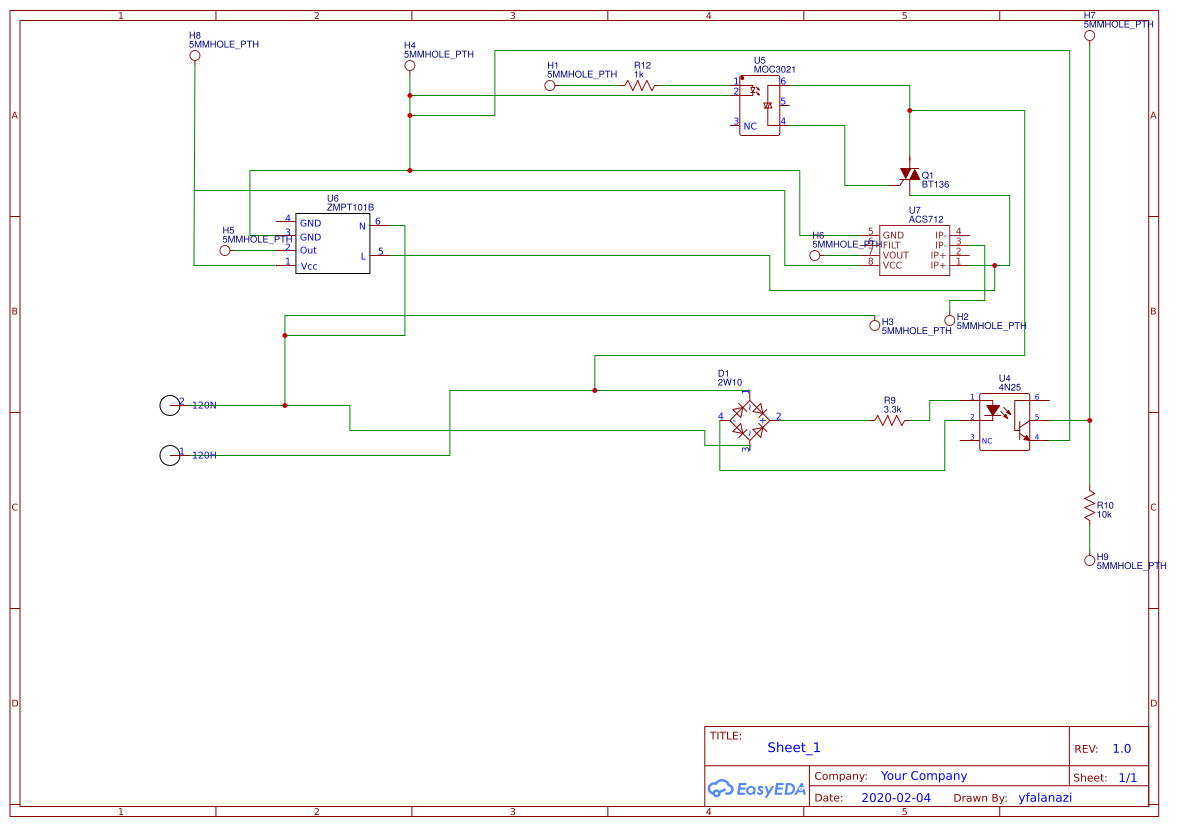Image resolution: width=1177 pixels, height=827 pixels.
Task: Click mounting hole H7 at top right
Action: click(1089, 35)
